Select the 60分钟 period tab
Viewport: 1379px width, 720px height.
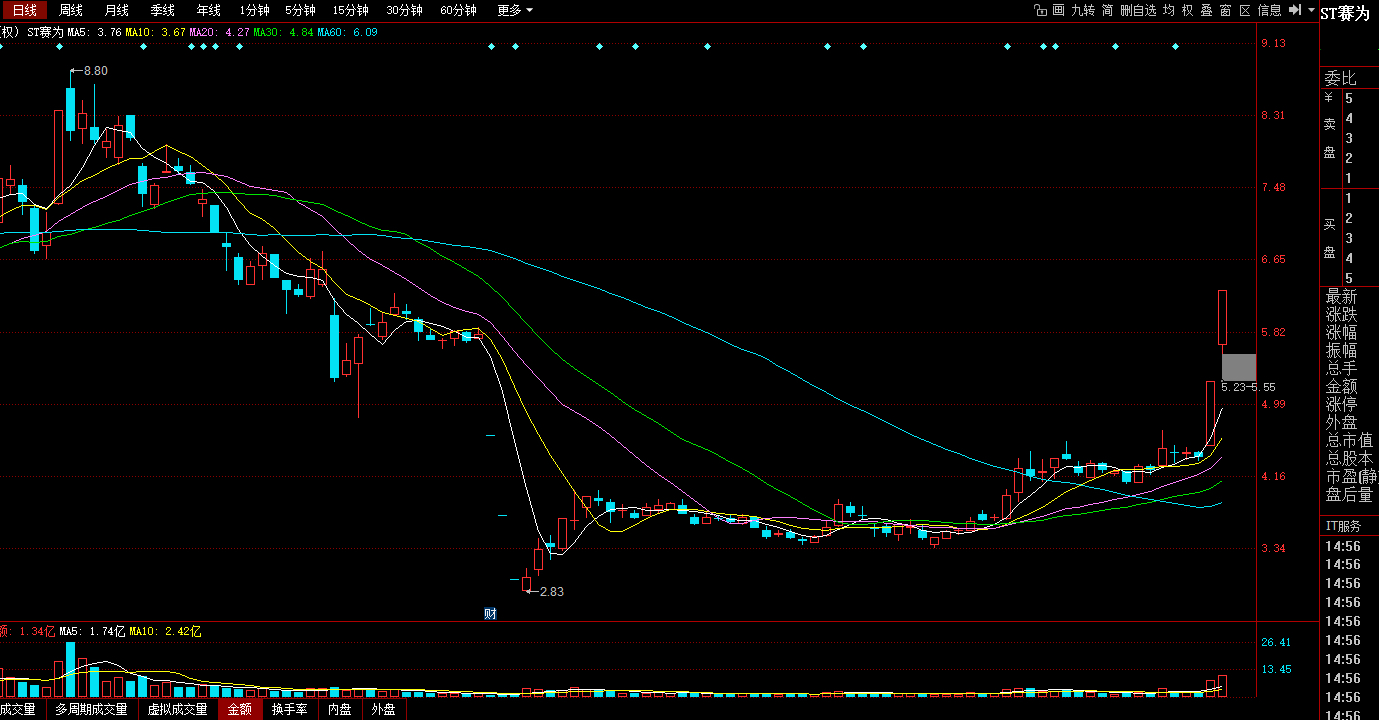[x=458, y=10]
